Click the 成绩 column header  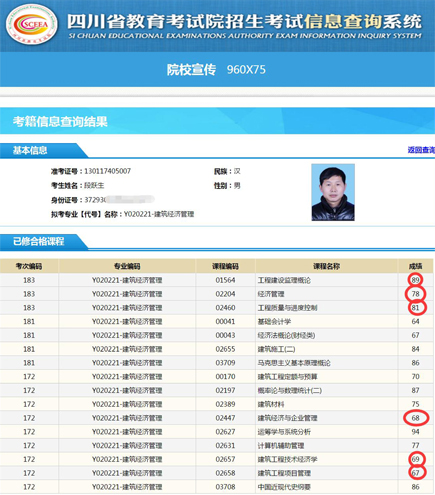click(x=415, y=266)
